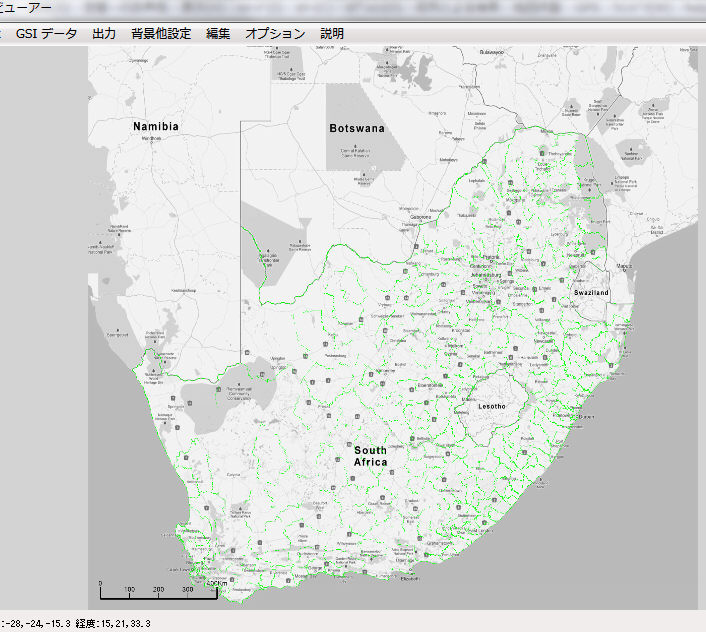Open the オプション menu

pyautogui.click(x=275, y=33)
